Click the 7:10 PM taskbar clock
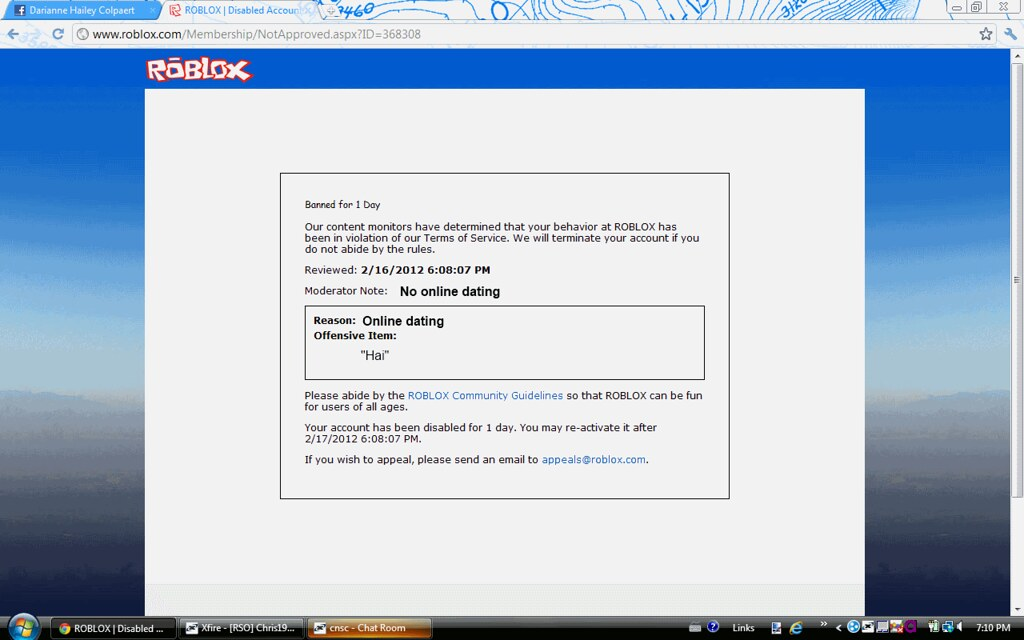The height and width of the screenshot is (640, 1024). [x=993, y=628]
